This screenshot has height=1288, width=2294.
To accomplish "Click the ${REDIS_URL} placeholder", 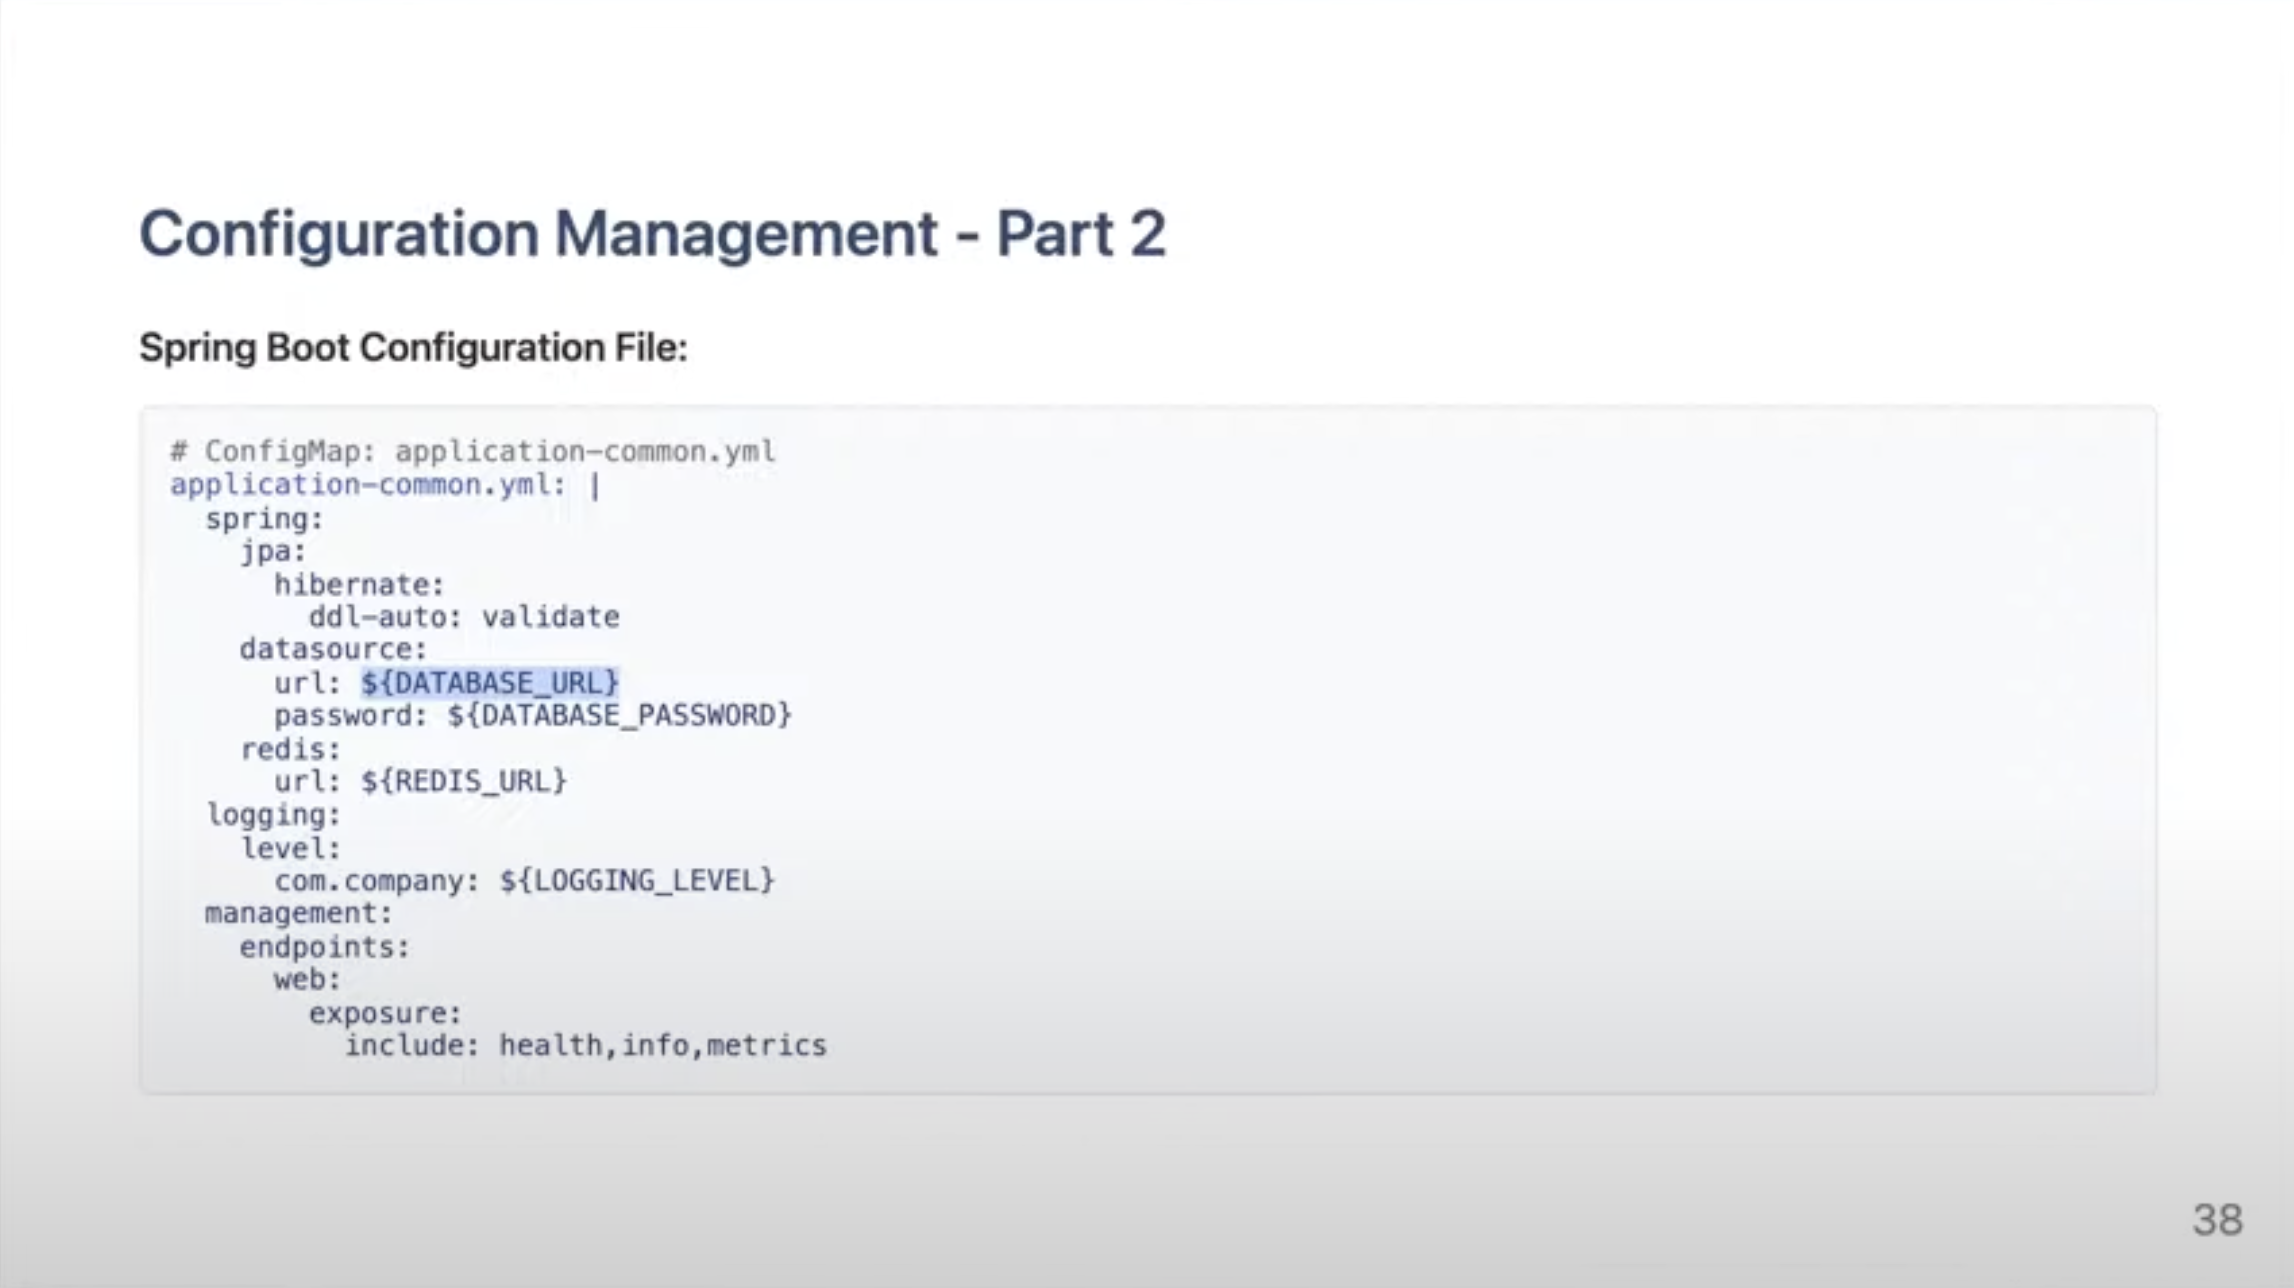I will pyautogui.click(x=464, y=781).
